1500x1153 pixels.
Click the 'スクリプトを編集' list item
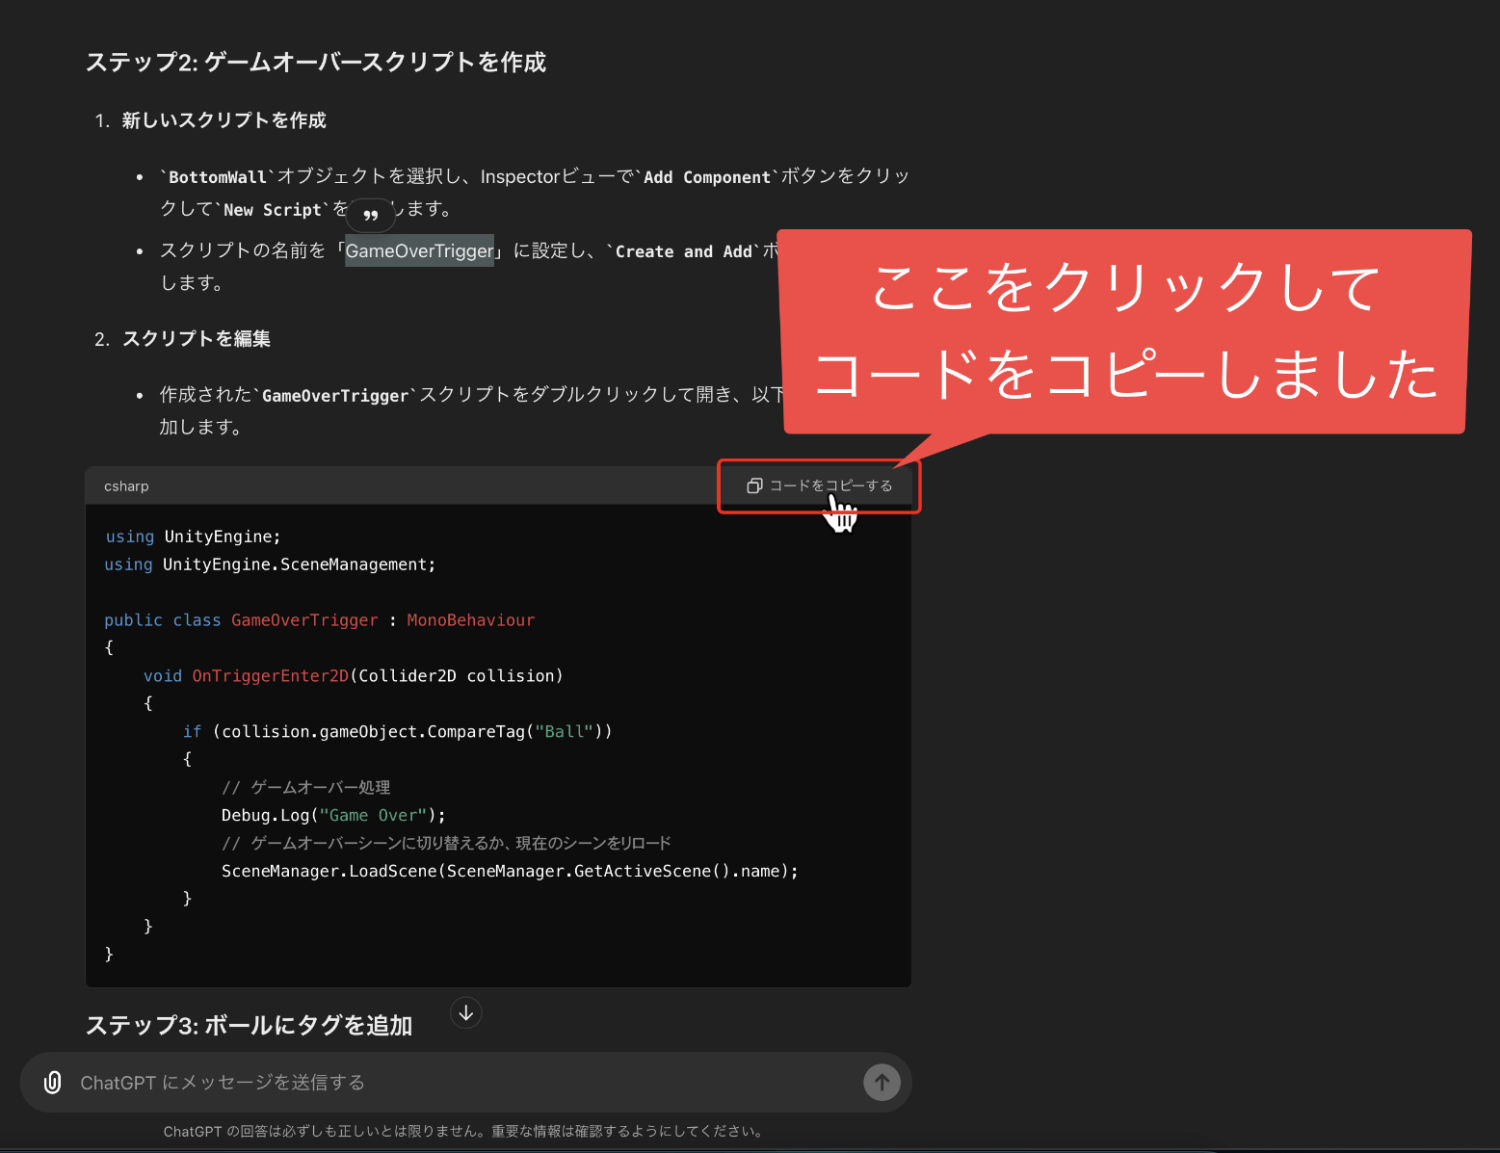pos(196,339)
